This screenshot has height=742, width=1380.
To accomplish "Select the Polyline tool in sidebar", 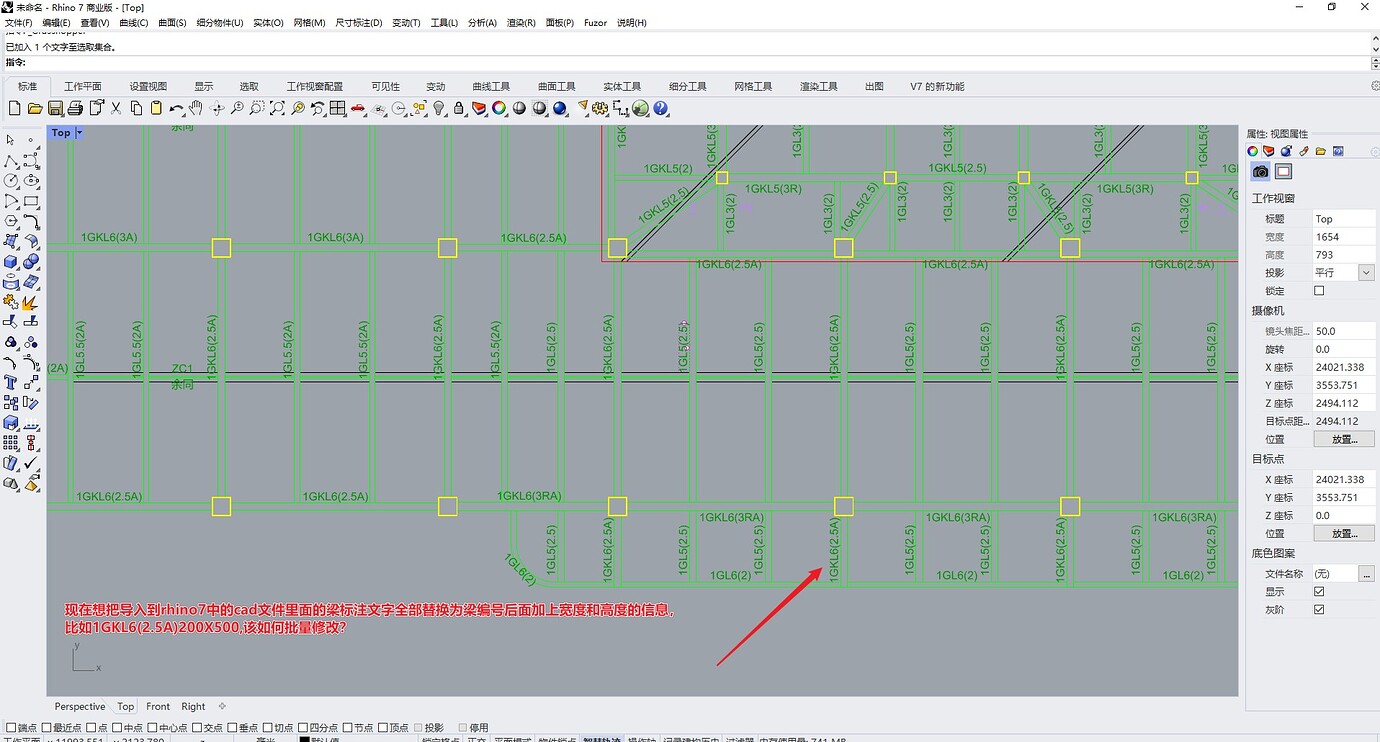I will (x=11, y=161).
